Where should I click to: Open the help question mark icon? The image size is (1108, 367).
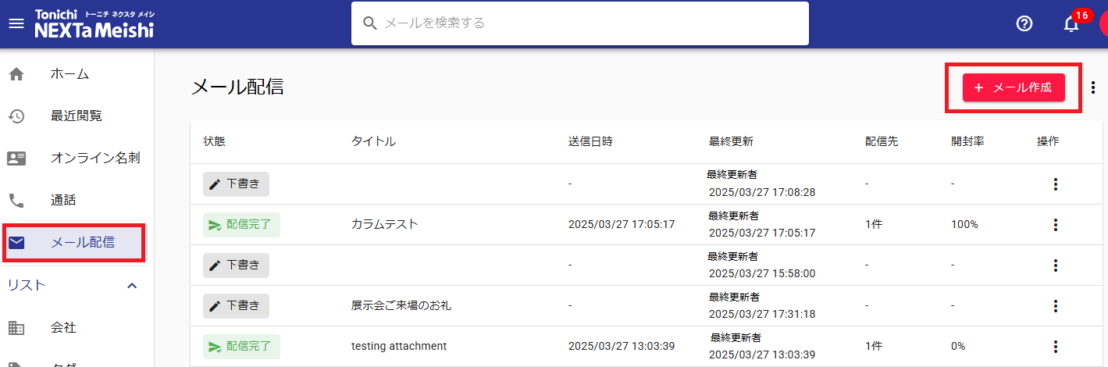click(1024, 23)
